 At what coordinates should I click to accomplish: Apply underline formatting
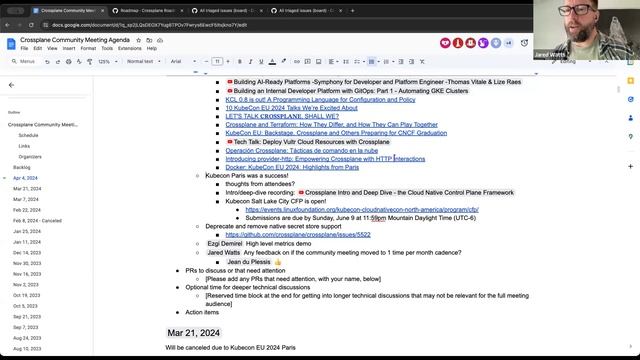point(261,62)
